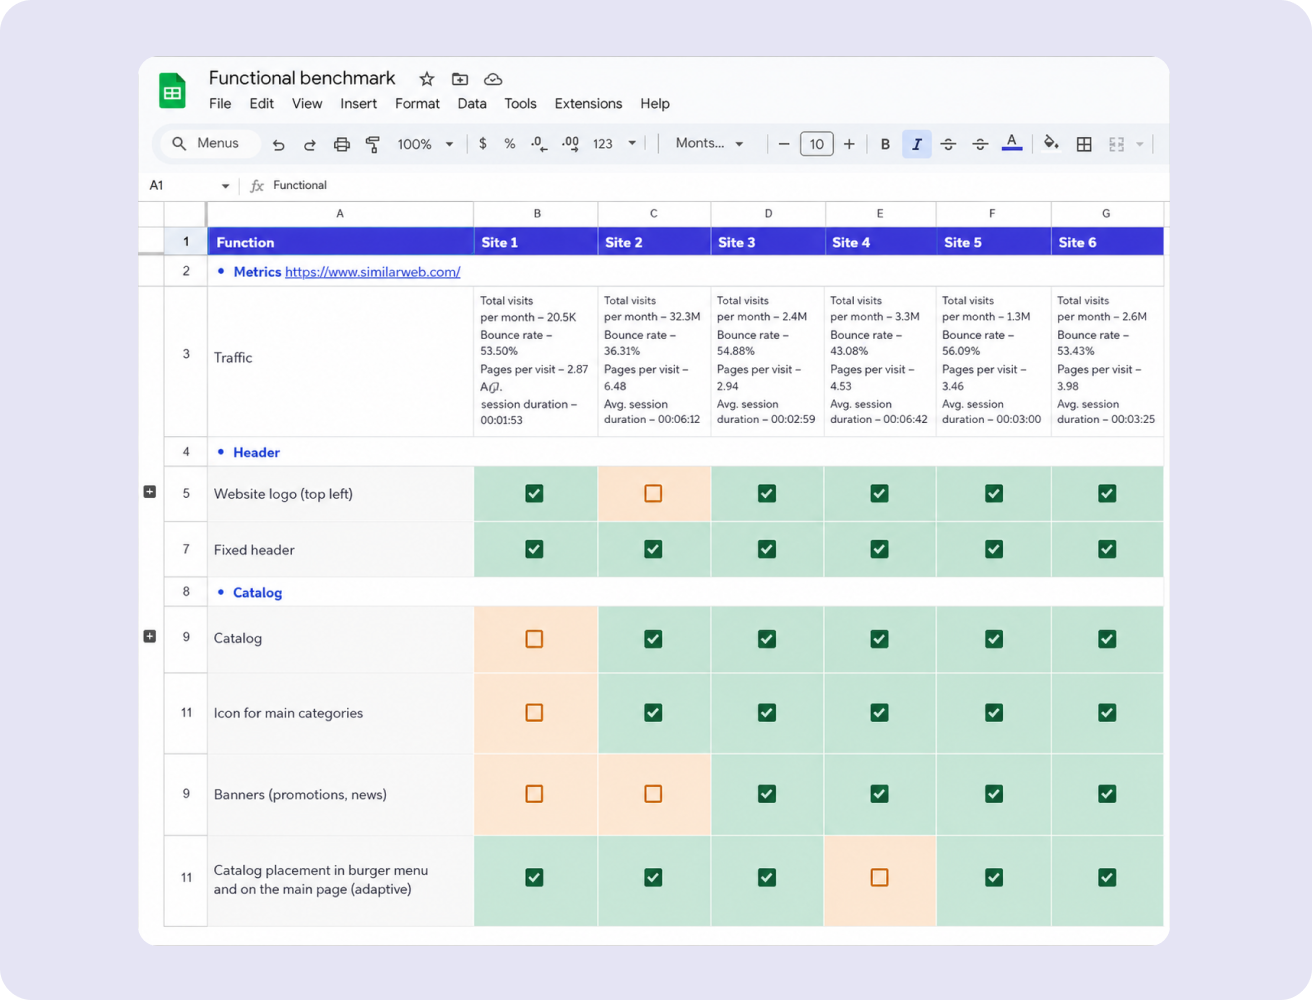The image size is (1312, 1000).
Task: Open the Montserrat font dropdown
Action: pos(710,144)
